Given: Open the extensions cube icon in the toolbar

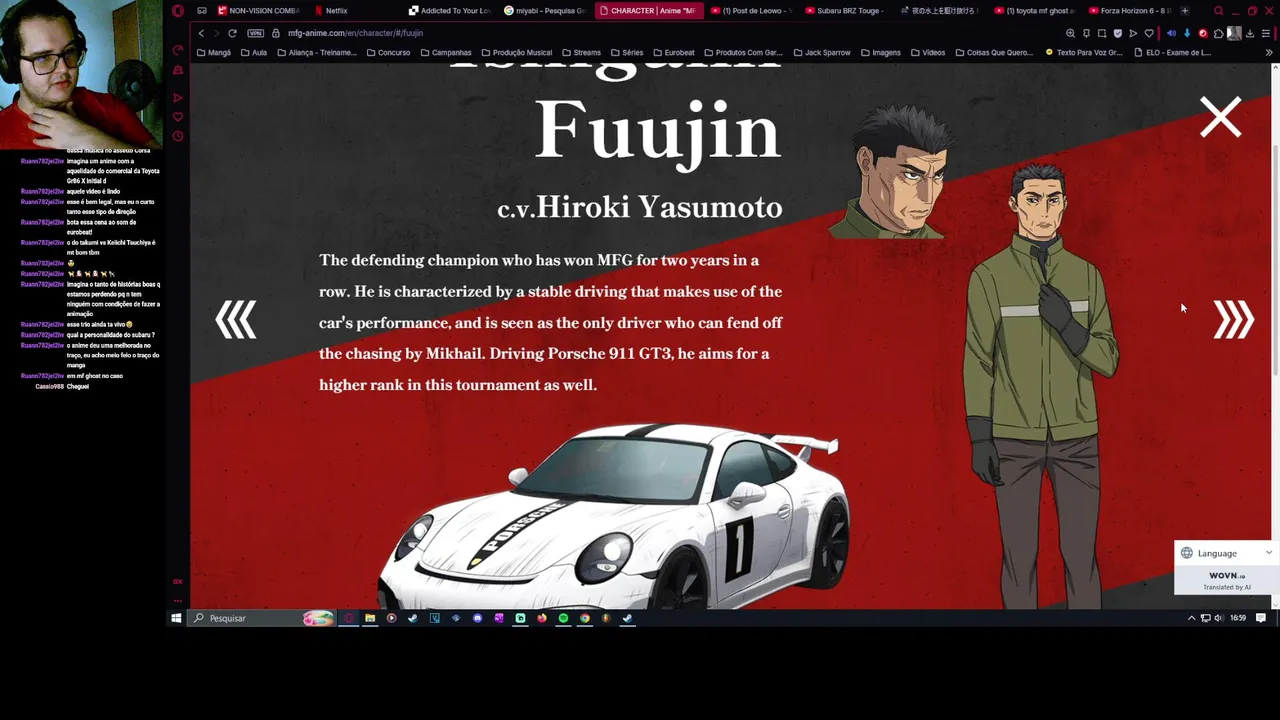Looking at the screenshot, I should pyautogui.click(x=1218, y=33).
